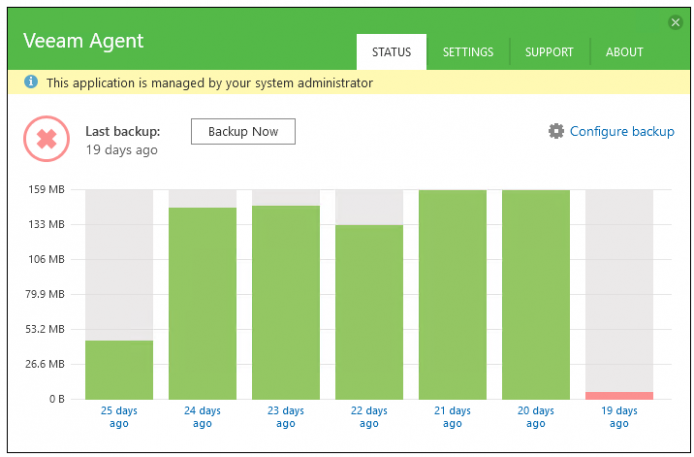This screenshot has height=457, width=694.
Task: Open the 20 days ago label link
Action: [536, 417]
